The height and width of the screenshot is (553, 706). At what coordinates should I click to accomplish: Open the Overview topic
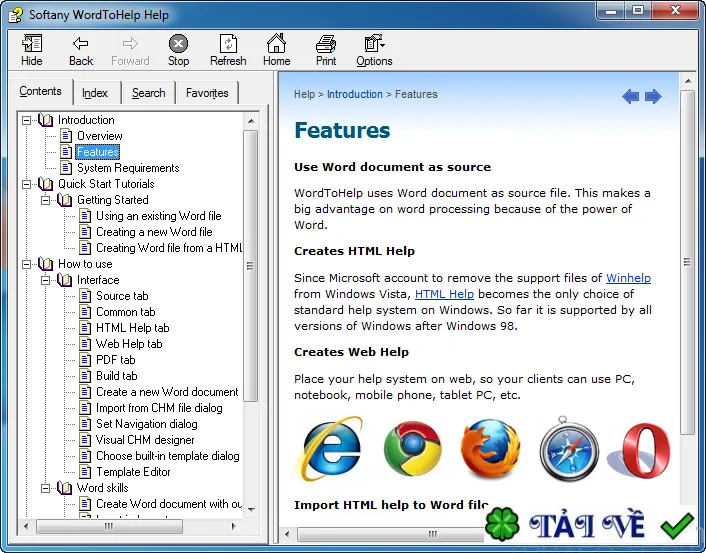tap(100, 136)
